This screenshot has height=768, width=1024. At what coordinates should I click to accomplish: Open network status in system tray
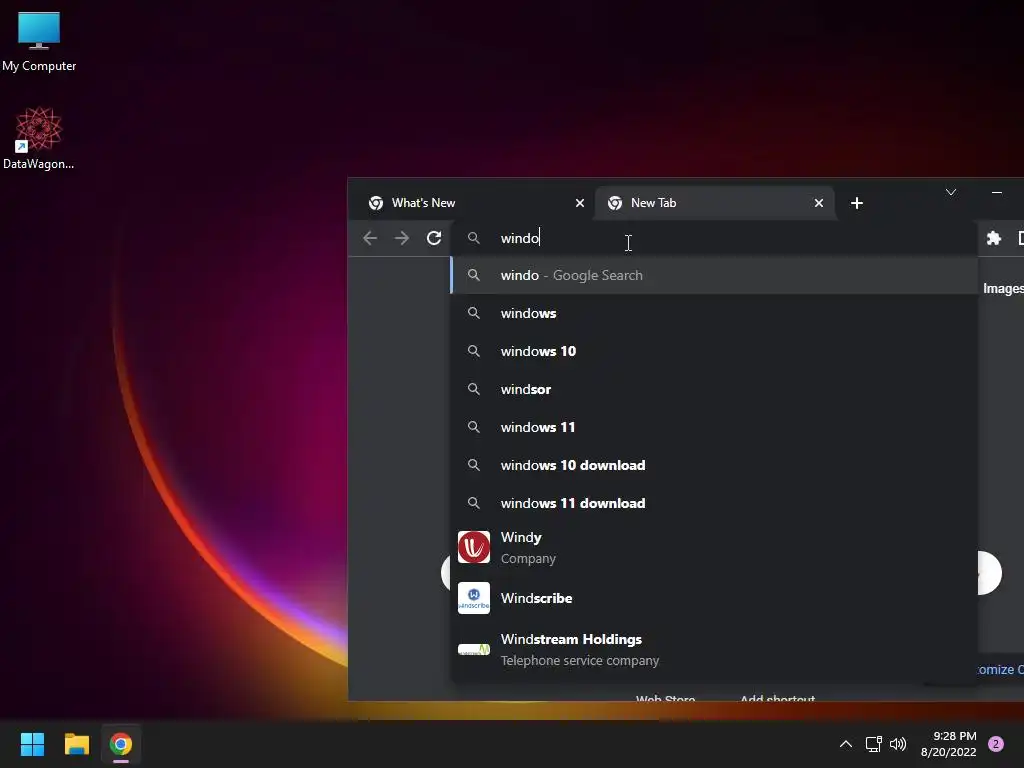(x=874, y=744)
